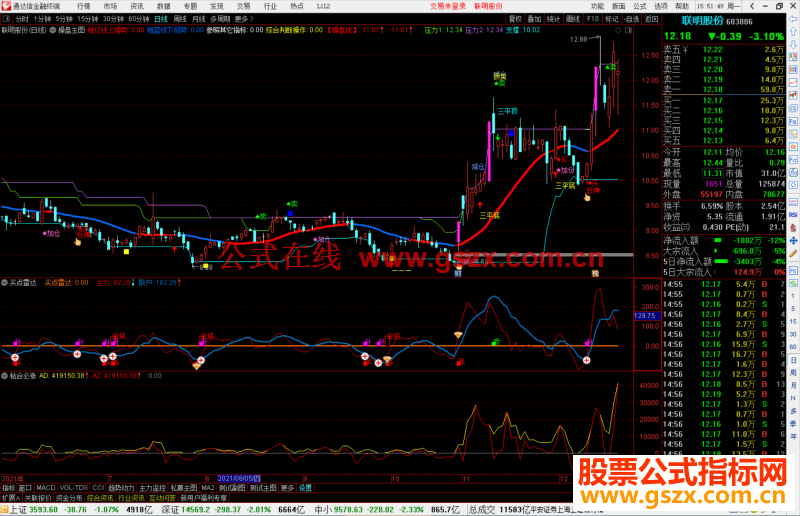Click the 129.75 value marker on indicator axis

647,316
